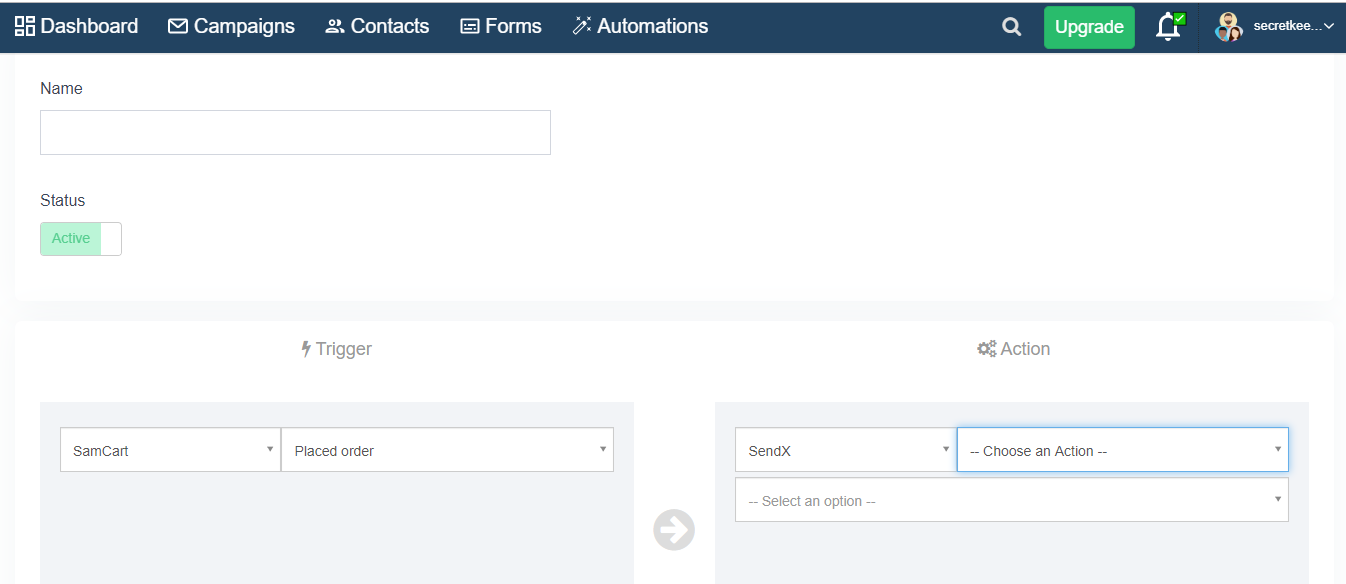The height and width of the screenshot is (584, 1346).
Task: Open search via magnifying glass icon
Action: [x=1012, y=27]
